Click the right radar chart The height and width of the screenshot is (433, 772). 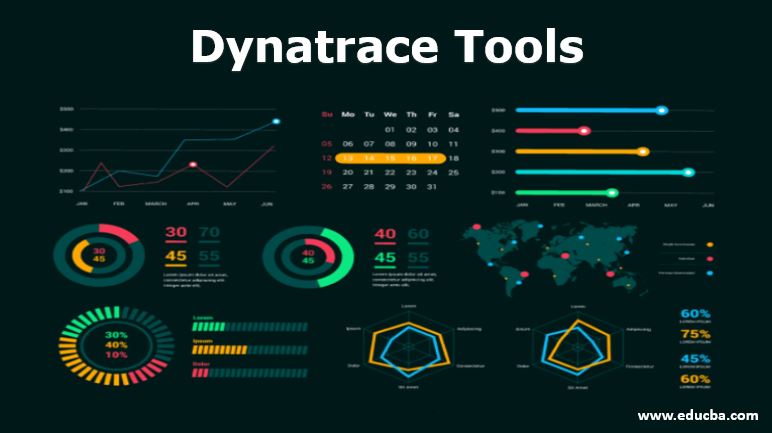pos(578,347)
